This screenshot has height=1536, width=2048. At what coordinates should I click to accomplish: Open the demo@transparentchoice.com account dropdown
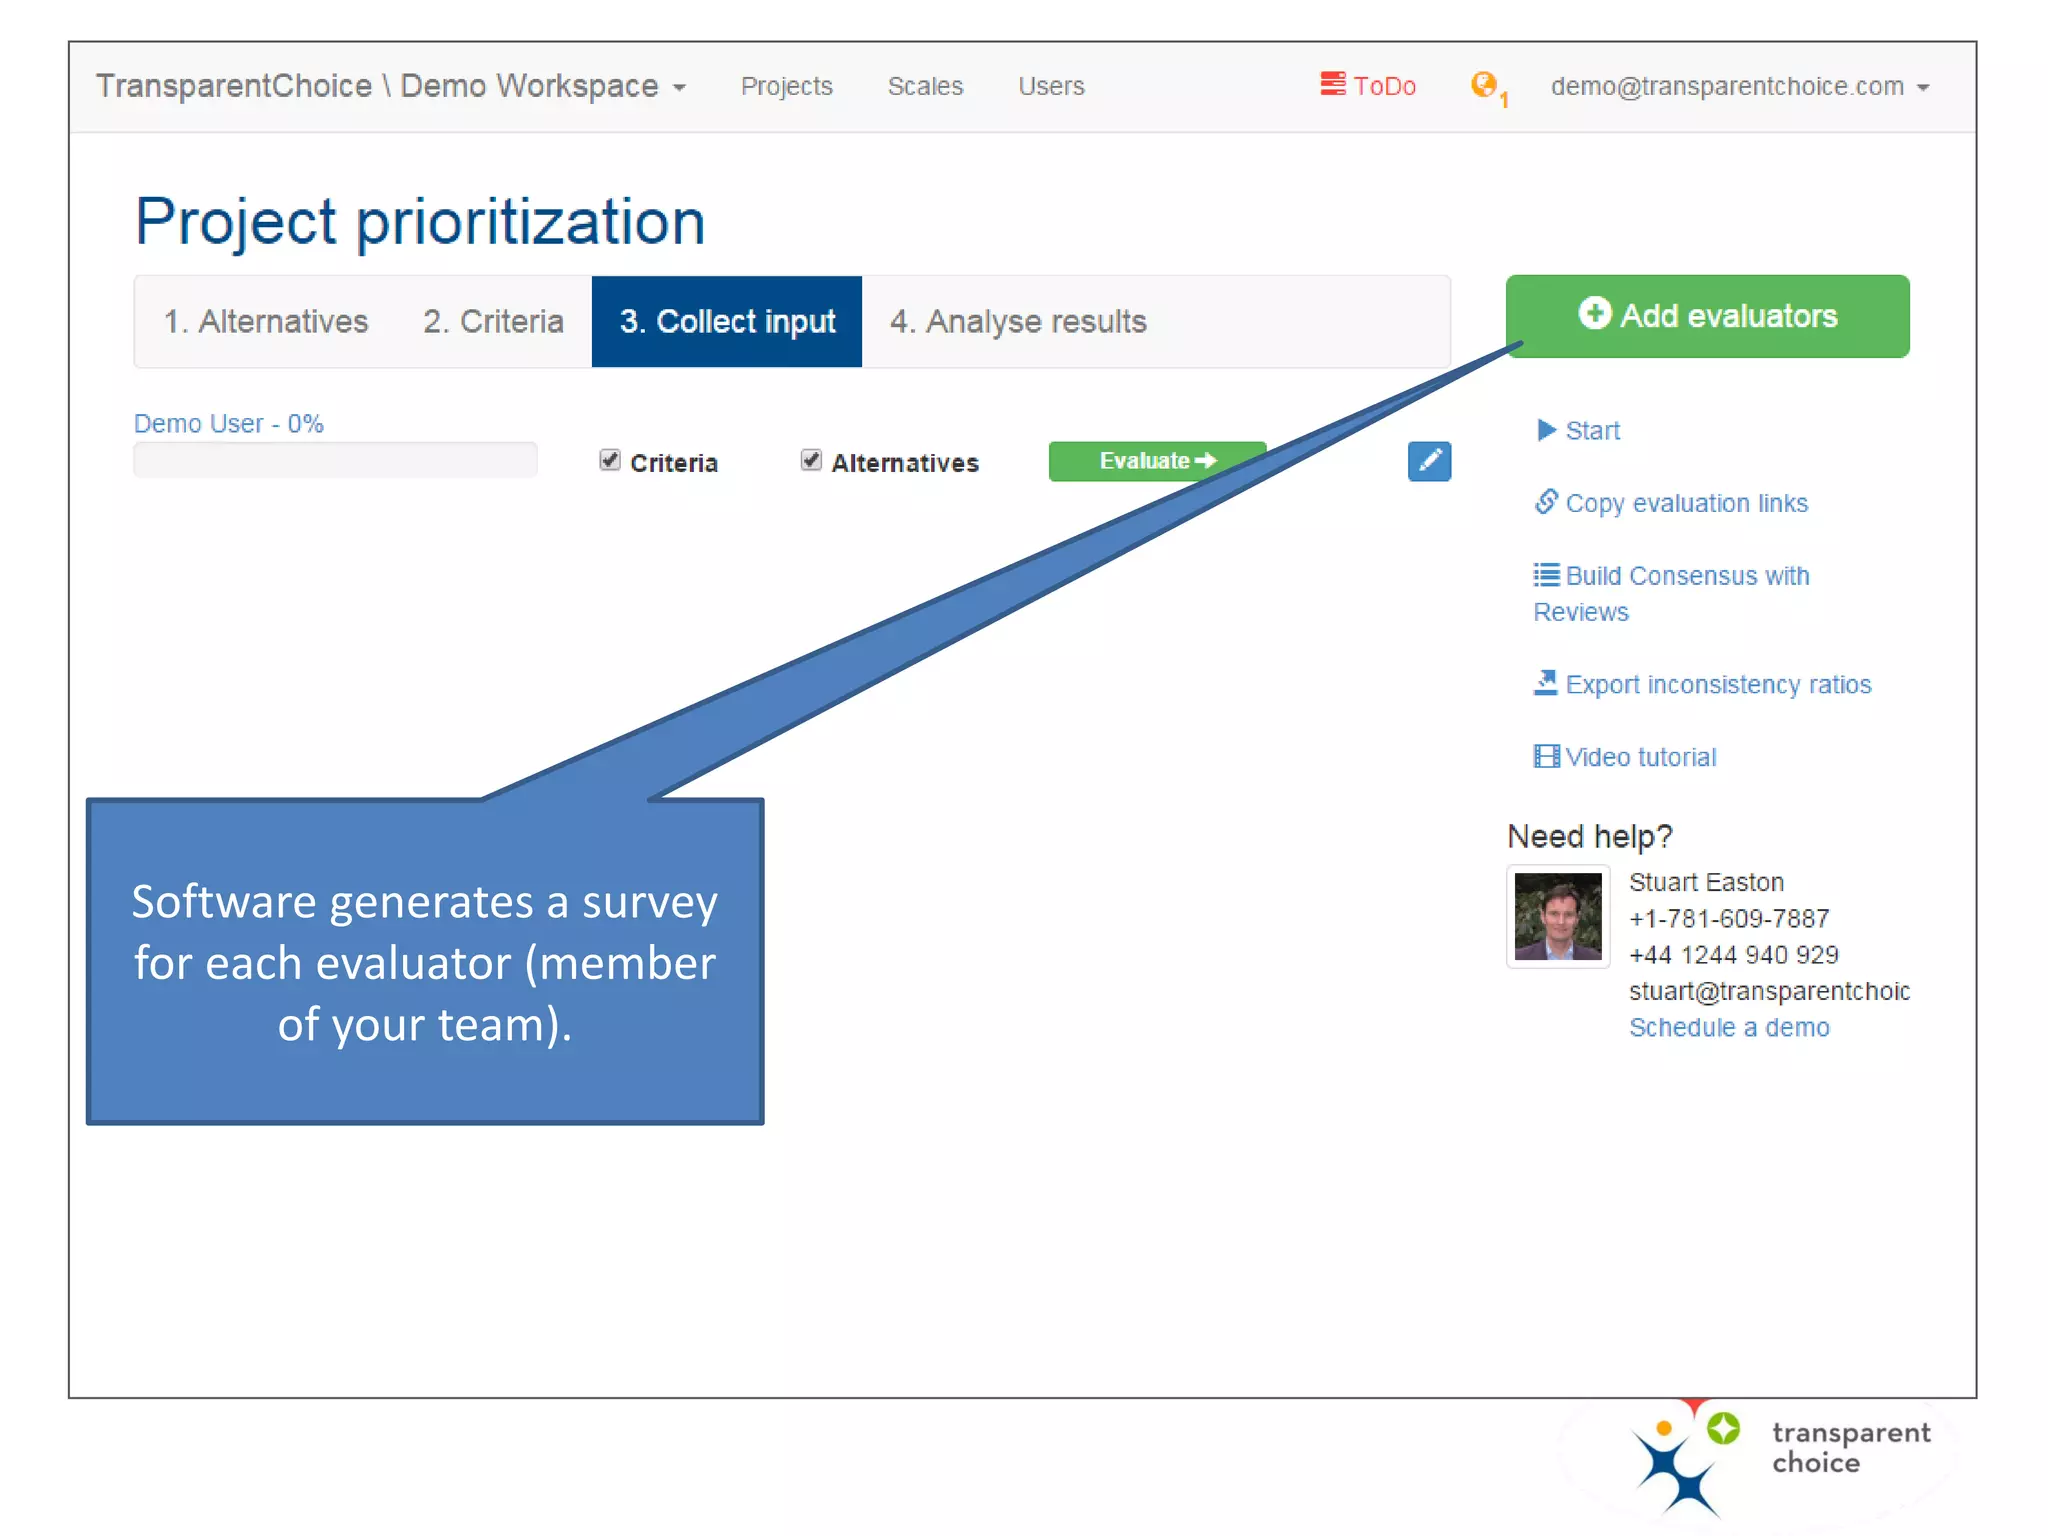click(x=1740, y=87)
